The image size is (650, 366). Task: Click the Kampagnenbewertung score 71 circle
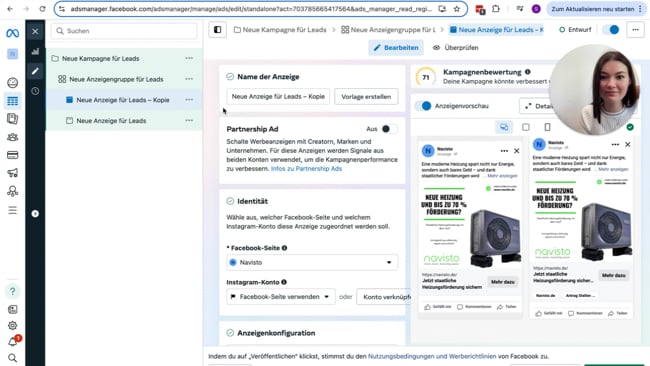pyautogui.click(x=426, y=78)
